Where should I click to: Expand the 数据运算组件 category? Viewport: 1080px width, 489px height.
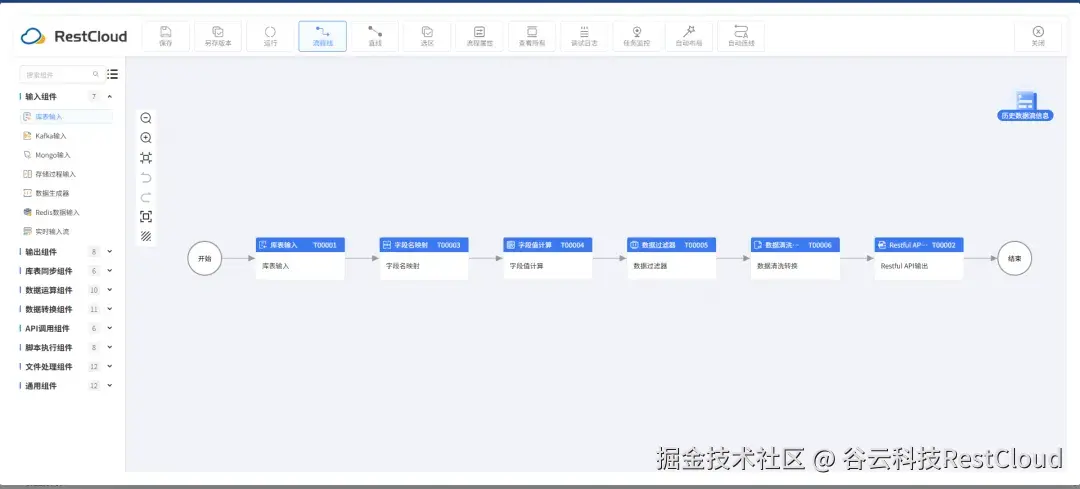(x=110, y=290)
